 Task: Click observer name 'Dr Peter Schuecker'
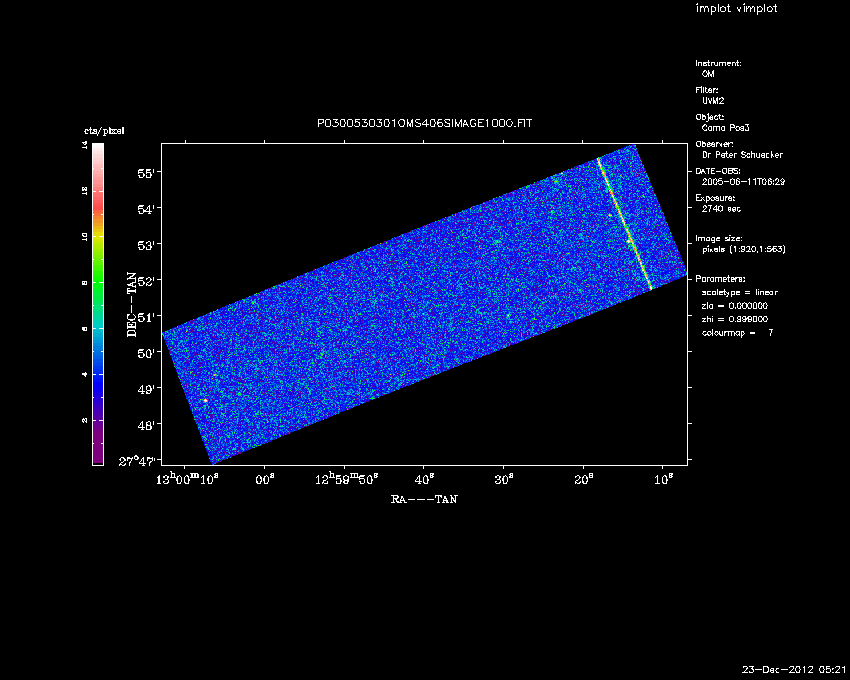pyautogui.click(x=742, y=155)
